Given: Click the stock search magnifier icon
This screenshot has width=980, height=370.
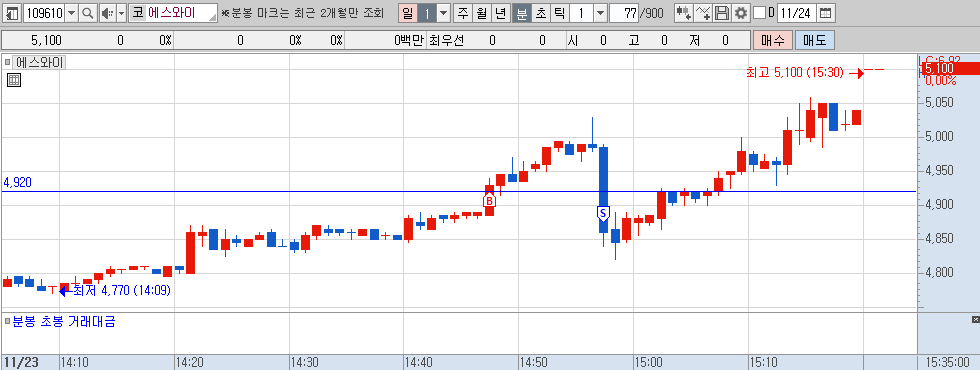Looking at the screenshot, I should coord(88,12).
